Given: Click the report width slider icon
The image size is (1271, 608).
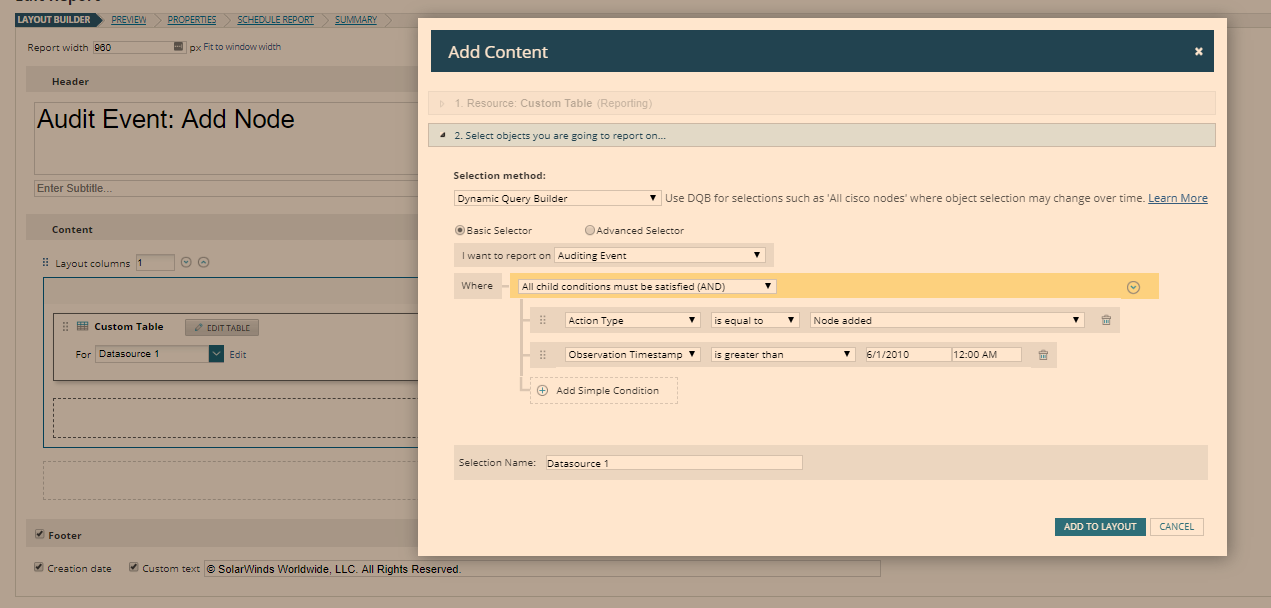Looking at the screenshot, I should coord(179,47).
